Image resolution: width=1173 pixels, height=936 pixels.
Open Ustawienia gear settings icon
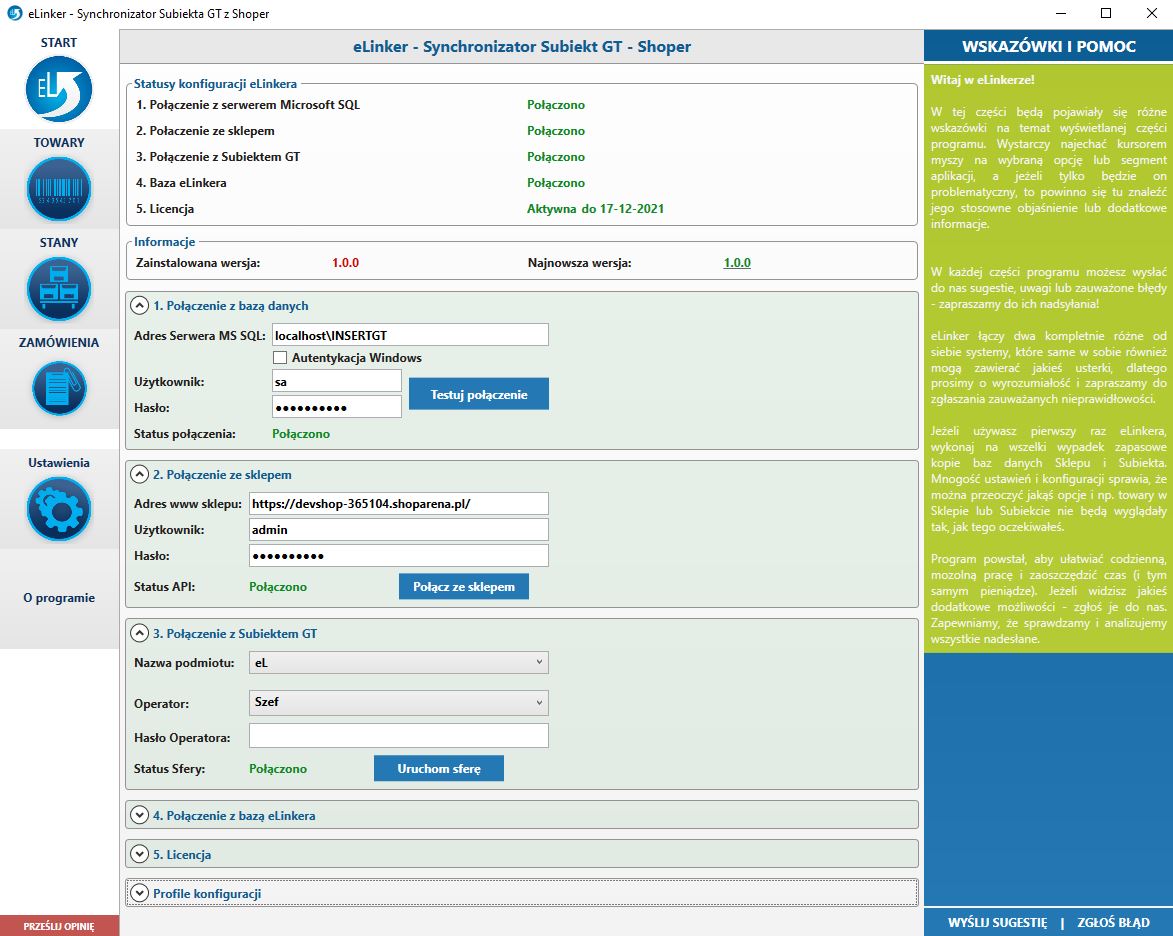[x=59, y=508]
